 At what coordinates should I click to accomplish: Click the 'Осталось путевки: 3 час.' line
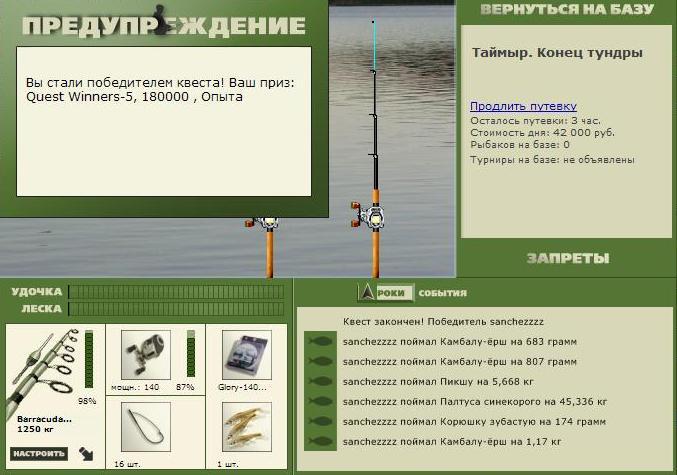[x=535, y=120]
